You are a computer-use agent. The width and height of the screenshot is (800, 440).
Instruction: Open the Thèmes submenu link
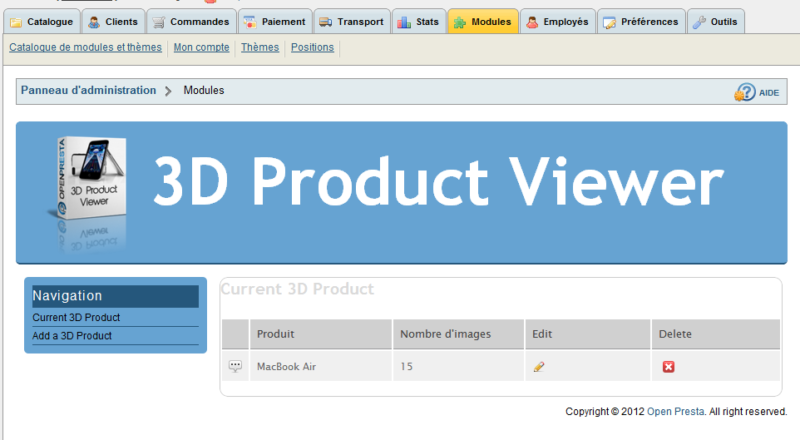260,47
